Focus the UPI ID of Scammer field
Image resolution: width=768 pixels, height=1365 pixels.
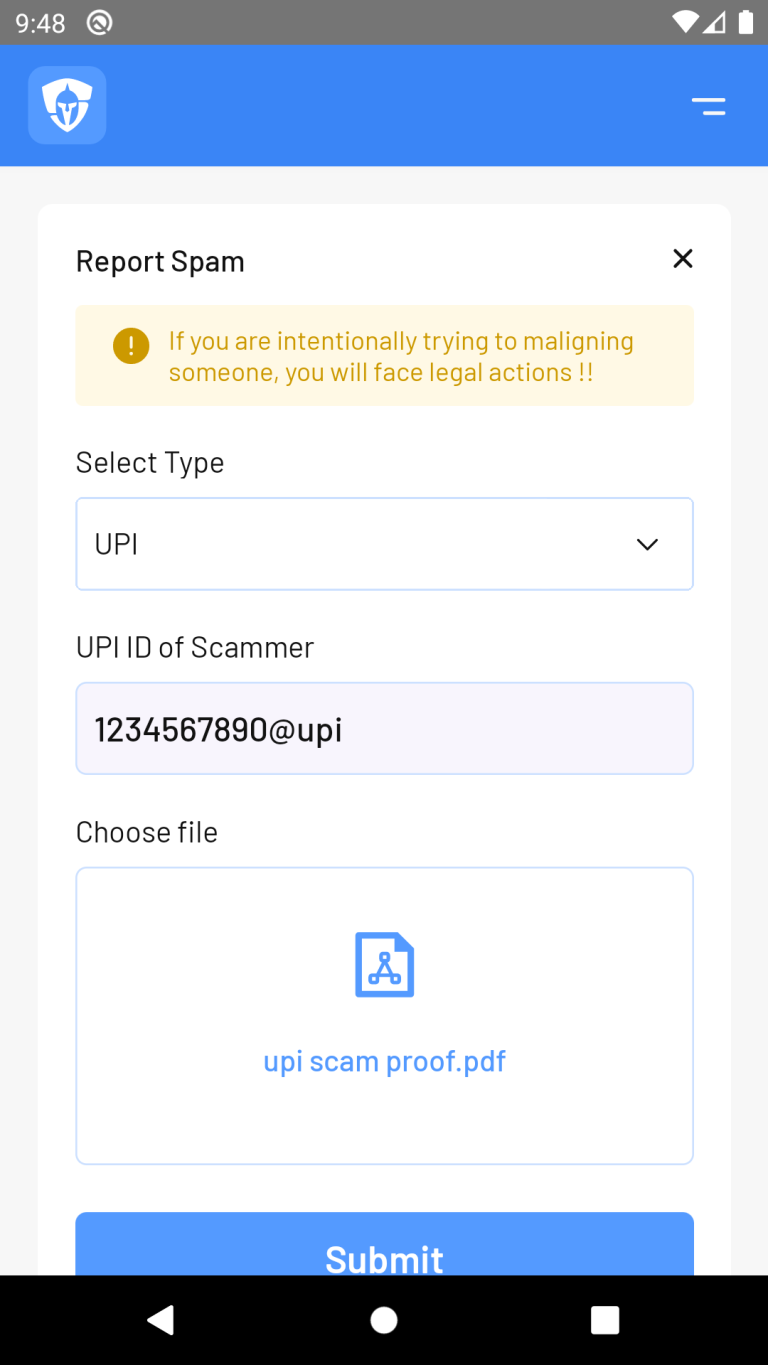[384, 729]
